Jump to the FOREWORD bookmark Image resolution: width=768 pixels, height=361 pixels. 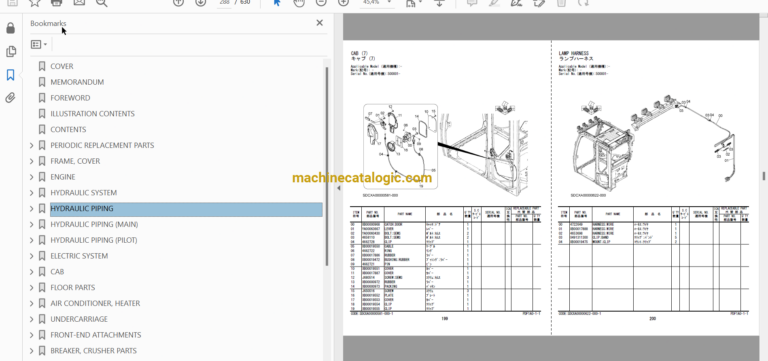pyautogui.click(x=70, y=98)
